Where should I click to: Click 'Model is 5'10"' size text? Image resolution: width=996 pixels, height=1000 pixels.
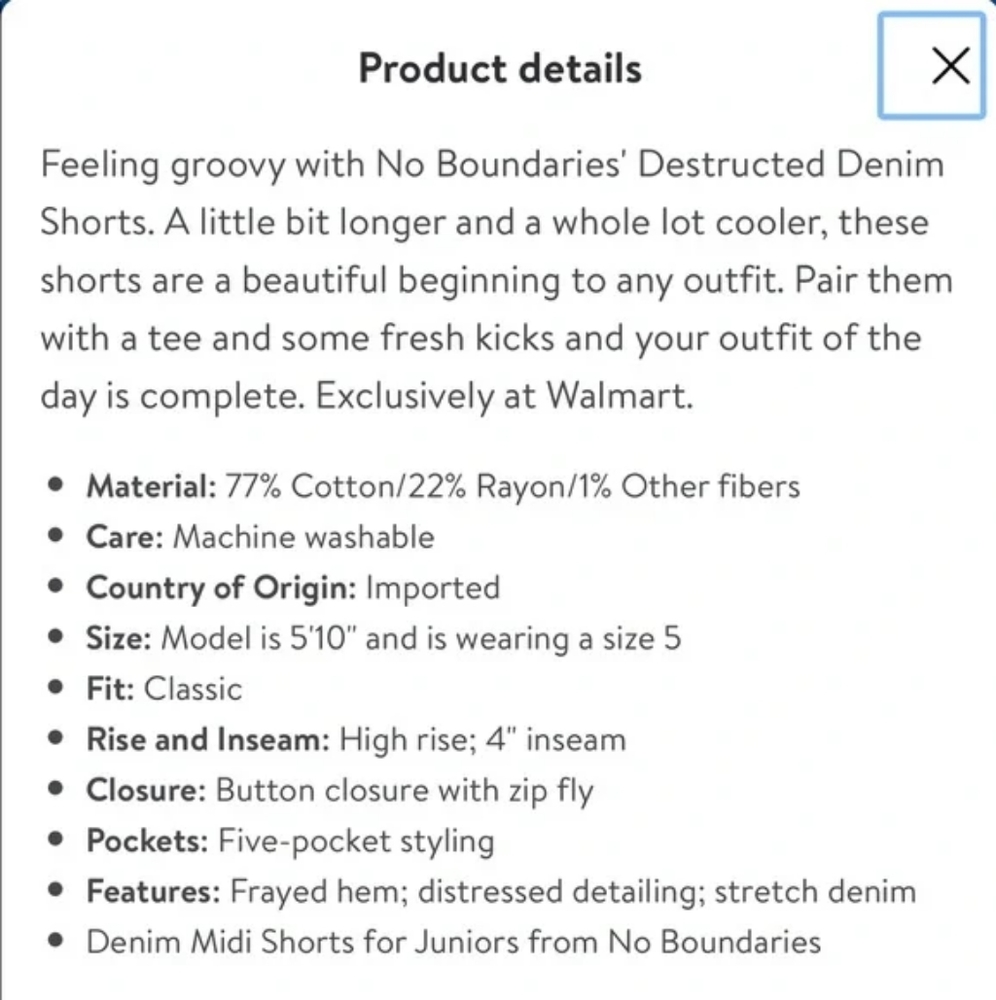(258, 638)
